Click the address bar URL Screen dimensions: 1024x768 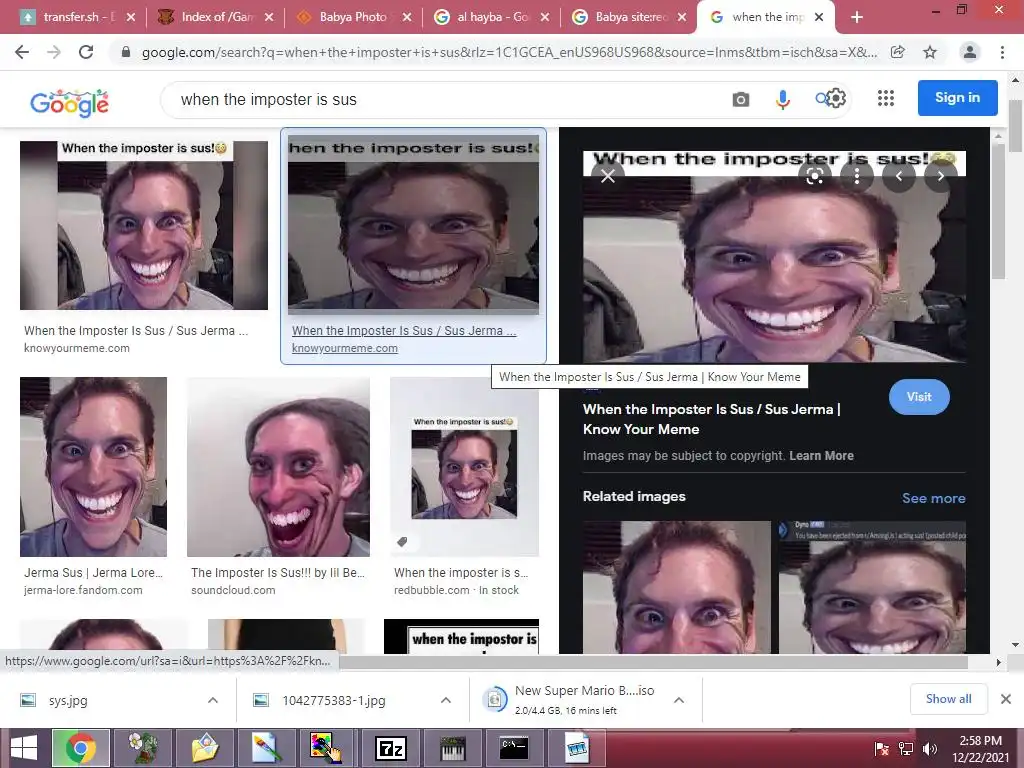point(509,52)
